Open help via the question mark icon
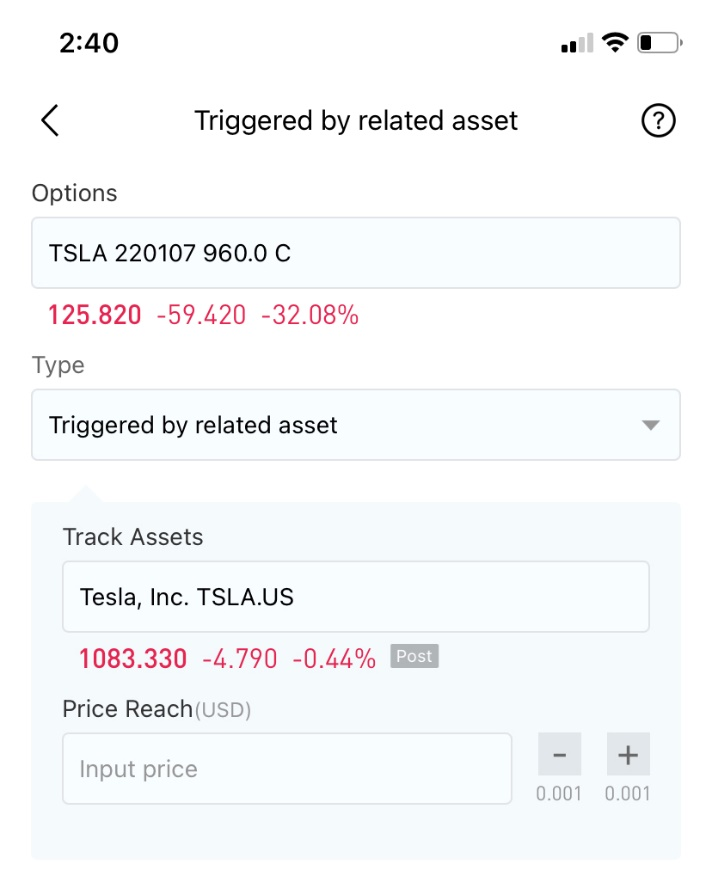 658,120
